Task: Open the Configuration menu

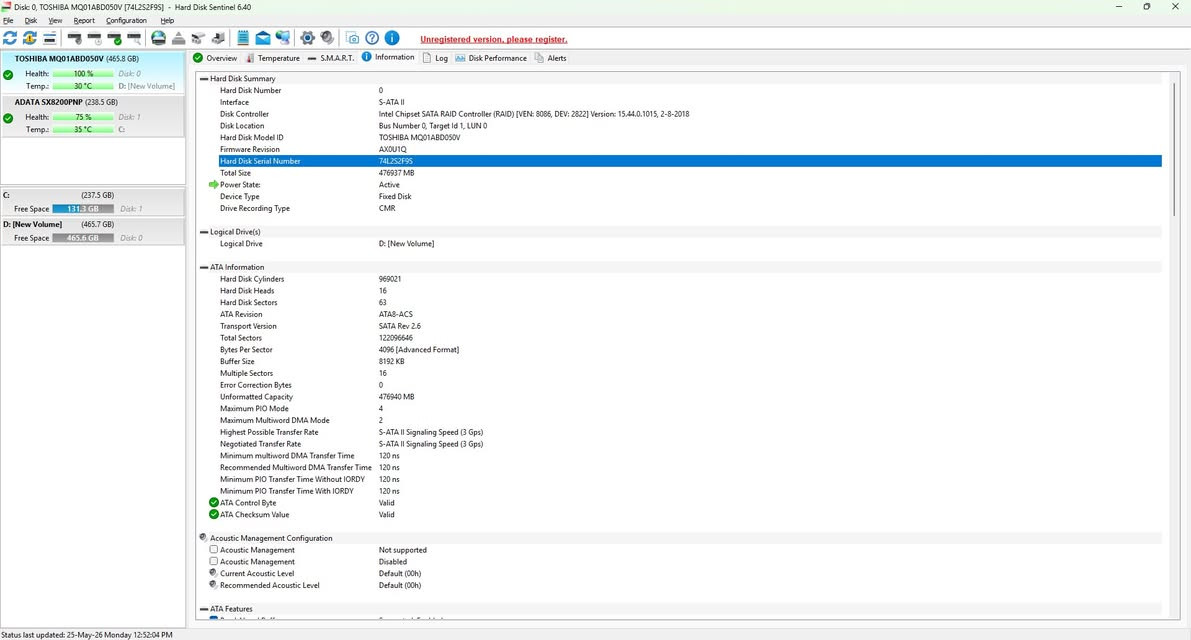Action: coord(126,20)
